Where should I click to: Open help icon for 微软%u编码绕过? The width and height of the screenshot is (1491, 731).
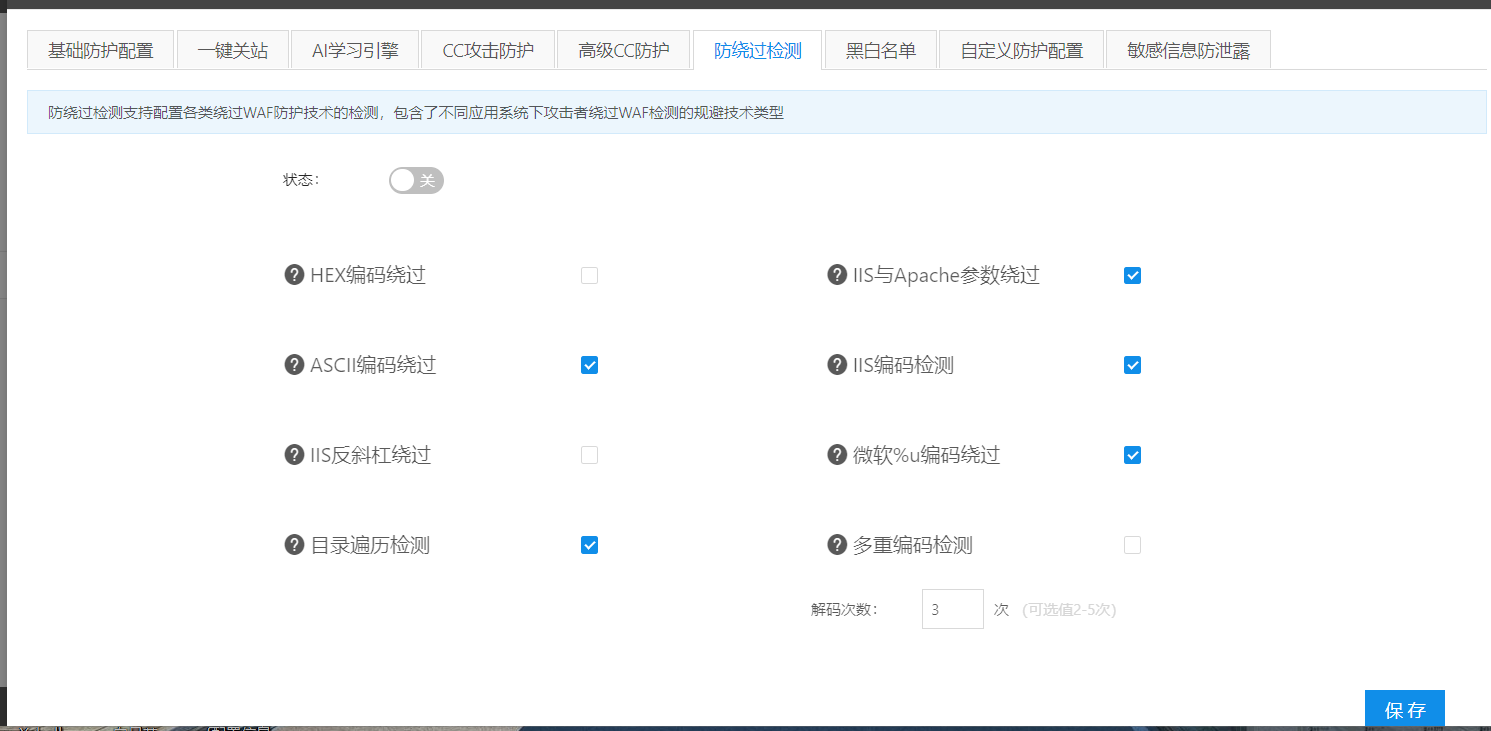[x=837, y=455]
